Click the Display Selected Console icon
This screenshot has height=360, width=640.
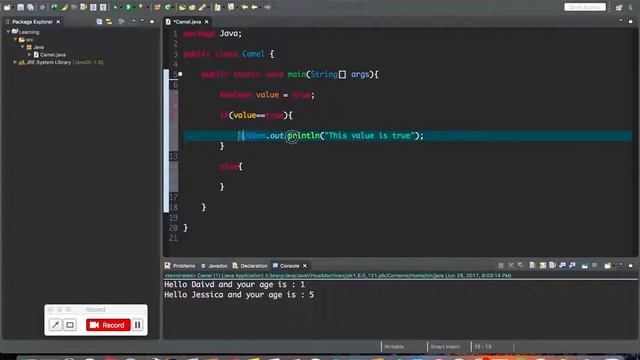tap(594, 265)
